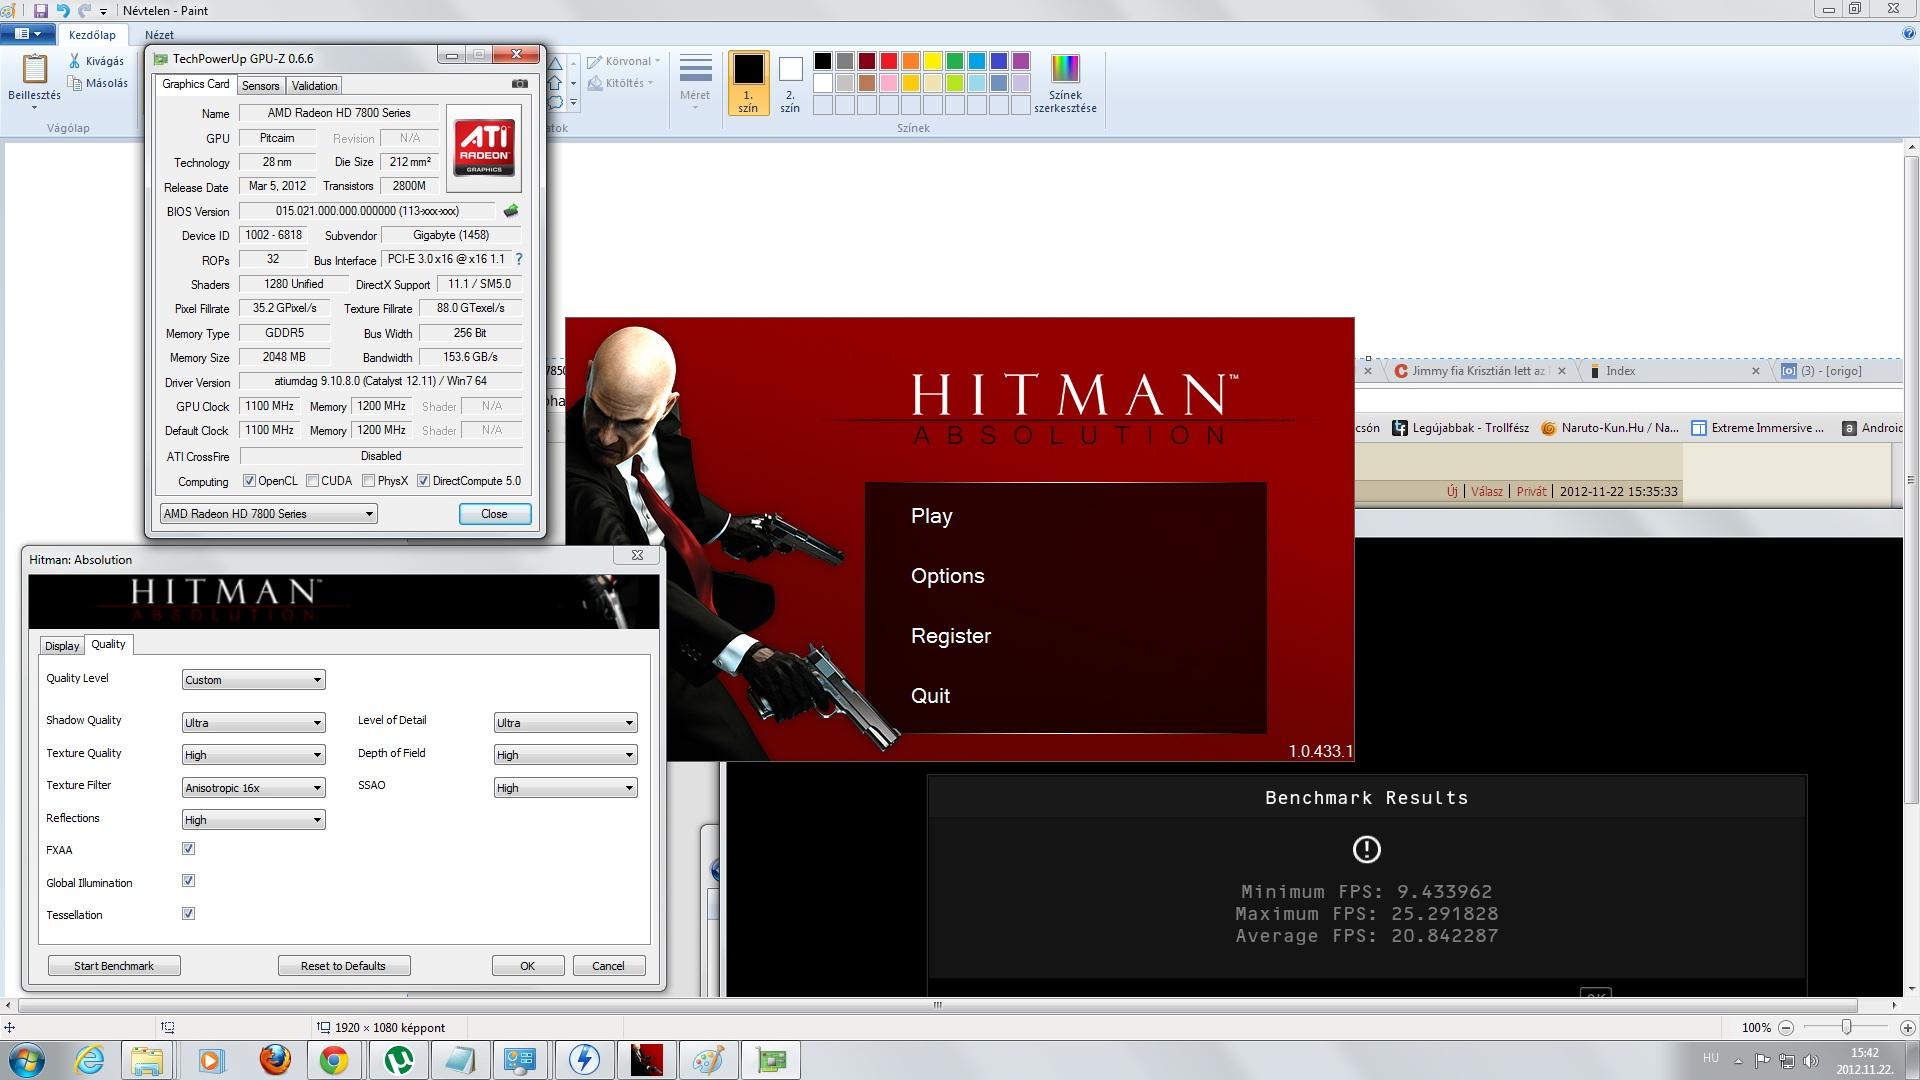The width and height of the screenshot is (1920, 1080).
Task: Toggle the CUDA checkbox in GPU-Z
Action: 312,481
